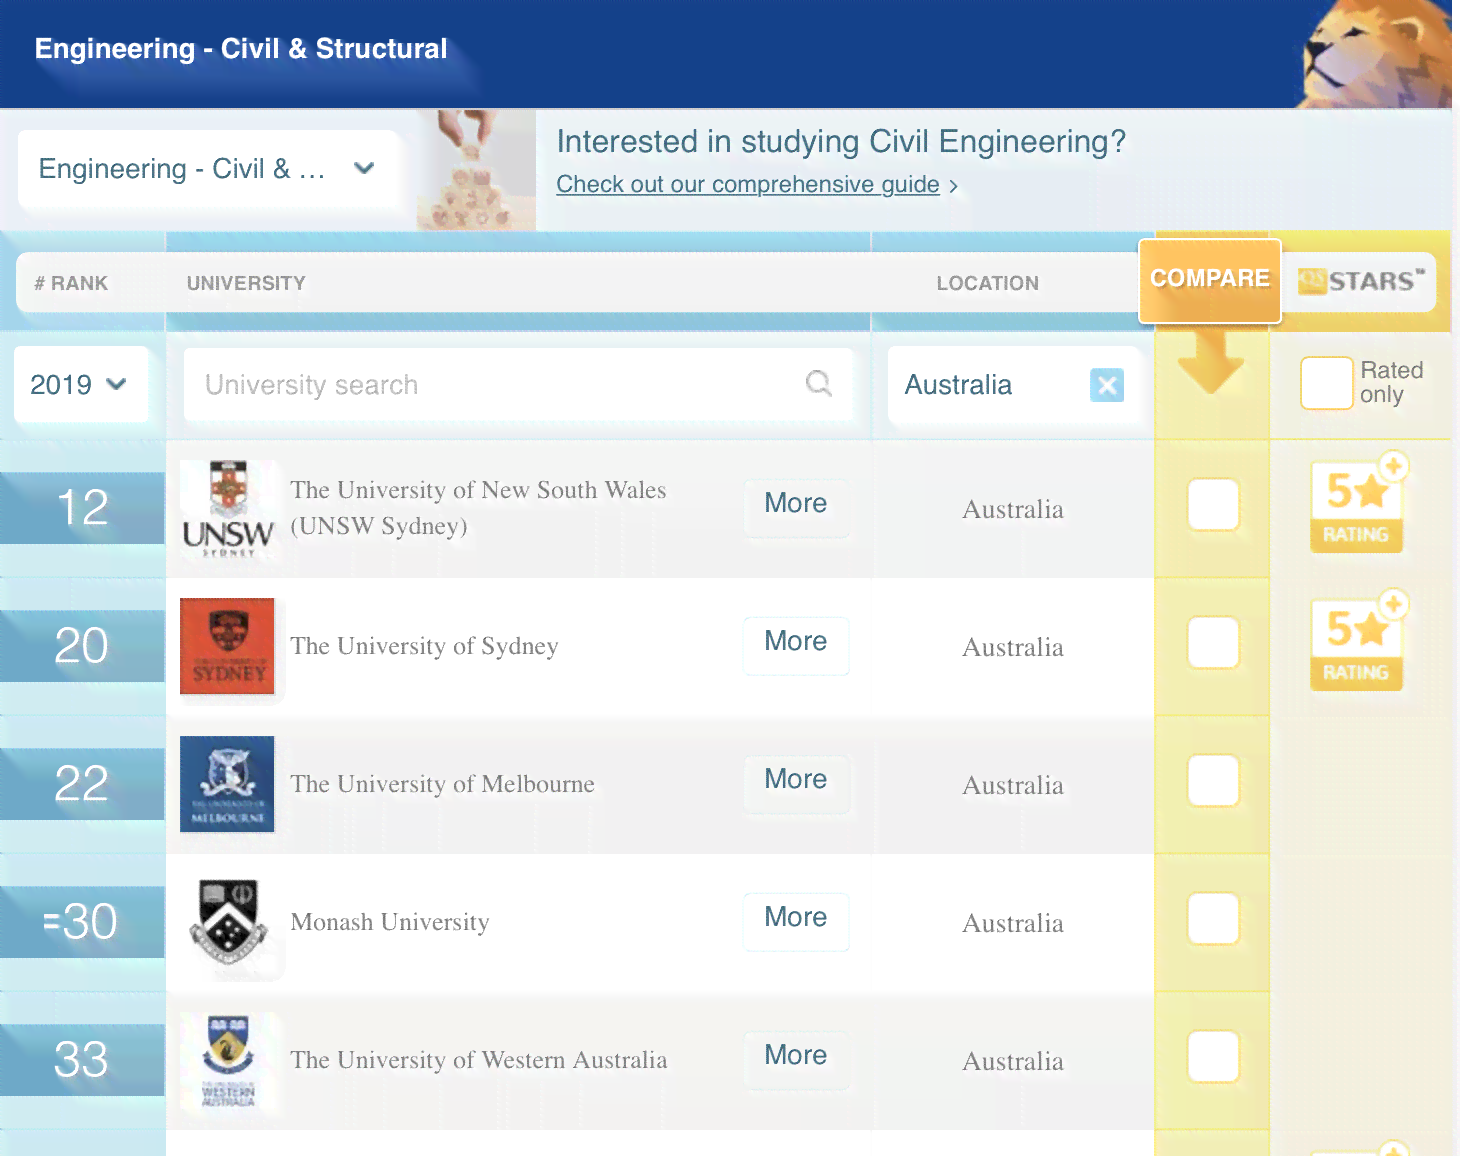The height and width of the screenshot is (1156, 1460).
Task: Open The University of Sydney name link
Action: tap(424, 646)
